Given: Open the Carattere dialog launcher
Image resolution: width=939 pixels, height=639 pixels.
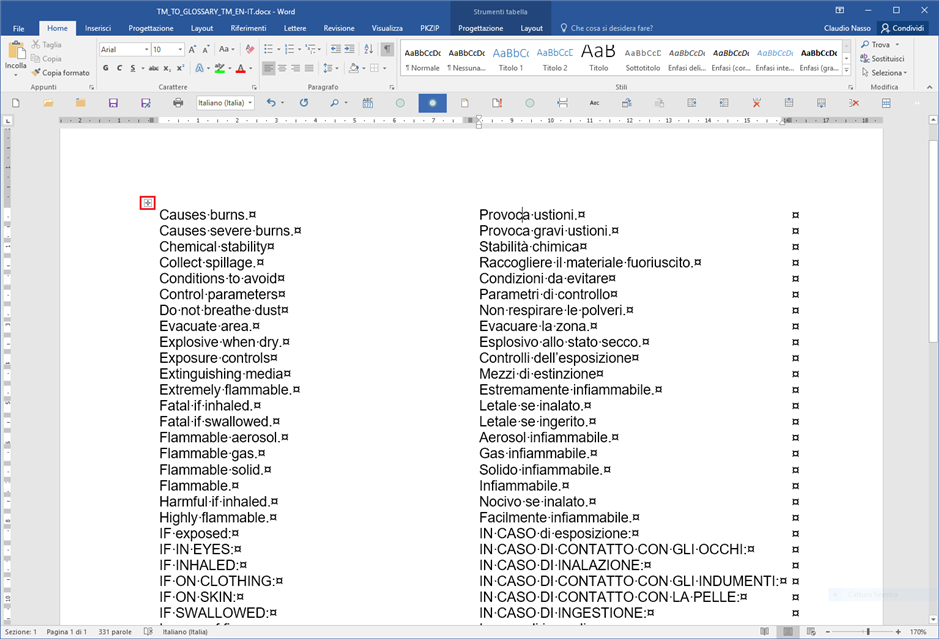Looking at the screenshot, I should click(254, 87).
